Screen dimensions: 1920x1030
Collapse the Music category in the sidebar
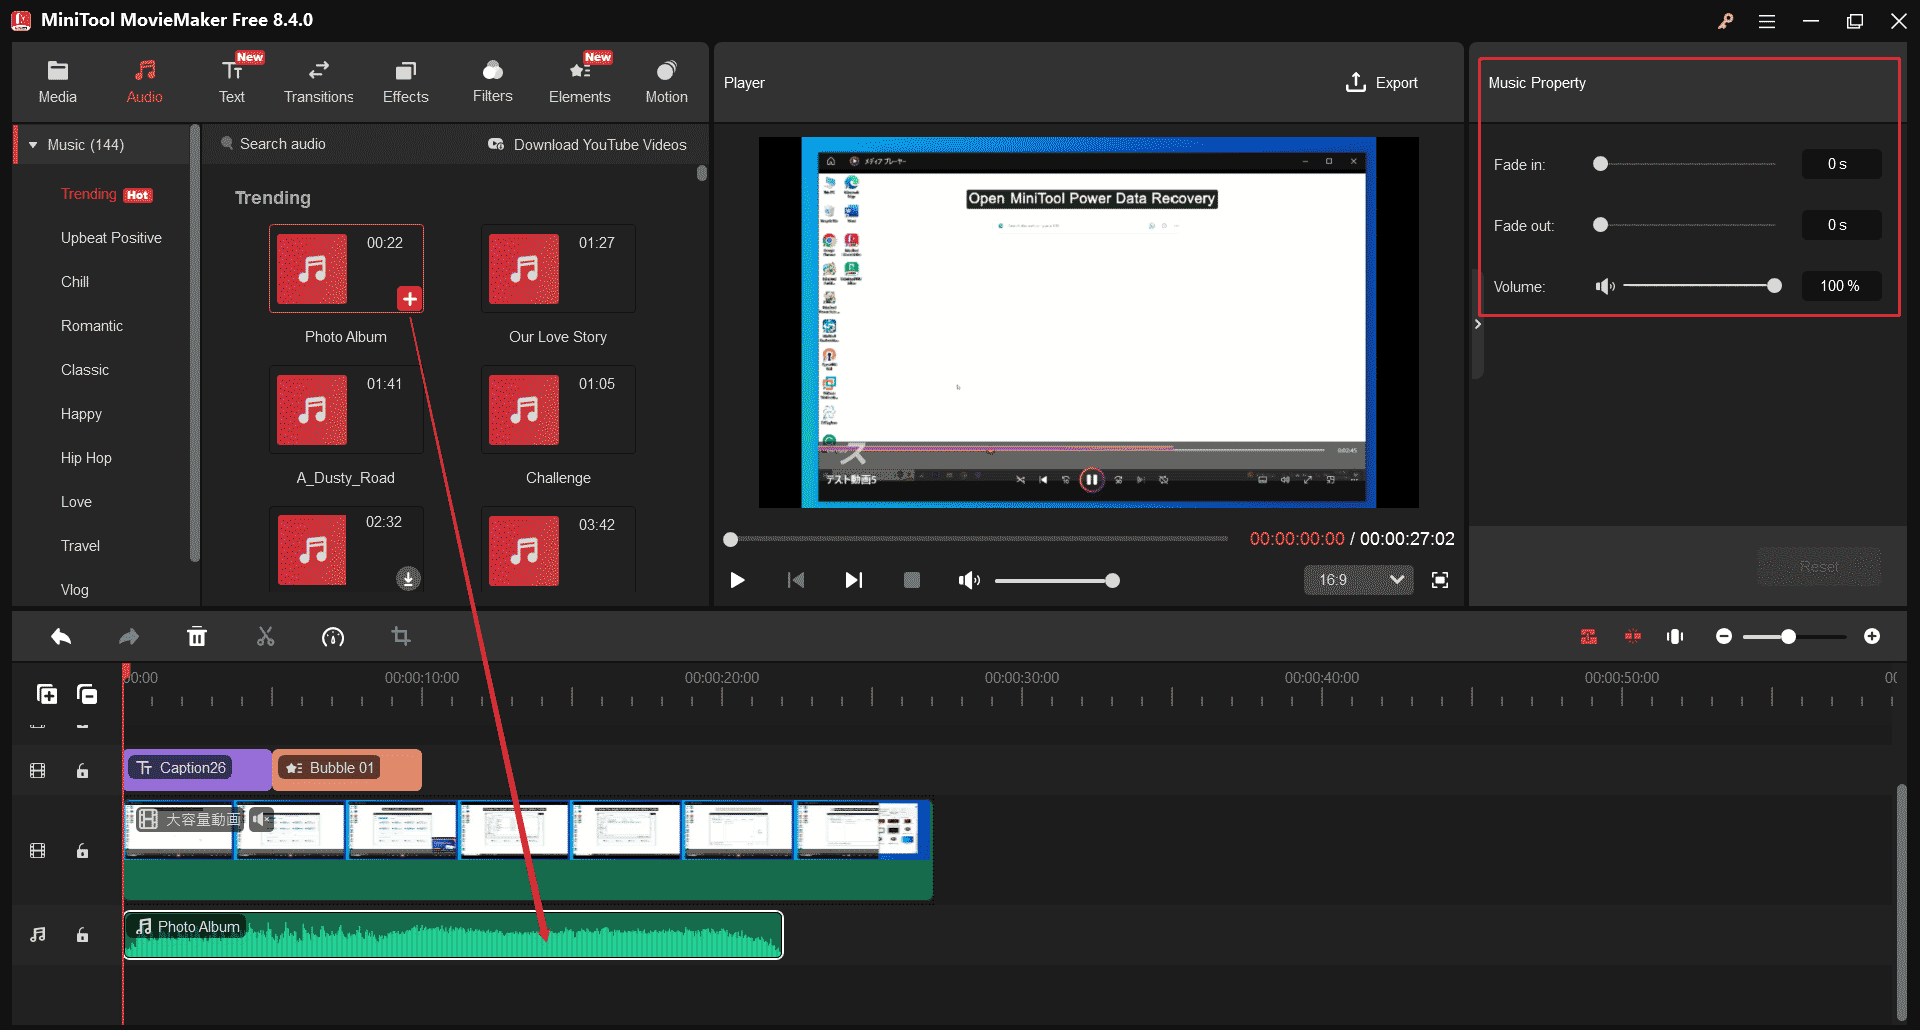33,144
